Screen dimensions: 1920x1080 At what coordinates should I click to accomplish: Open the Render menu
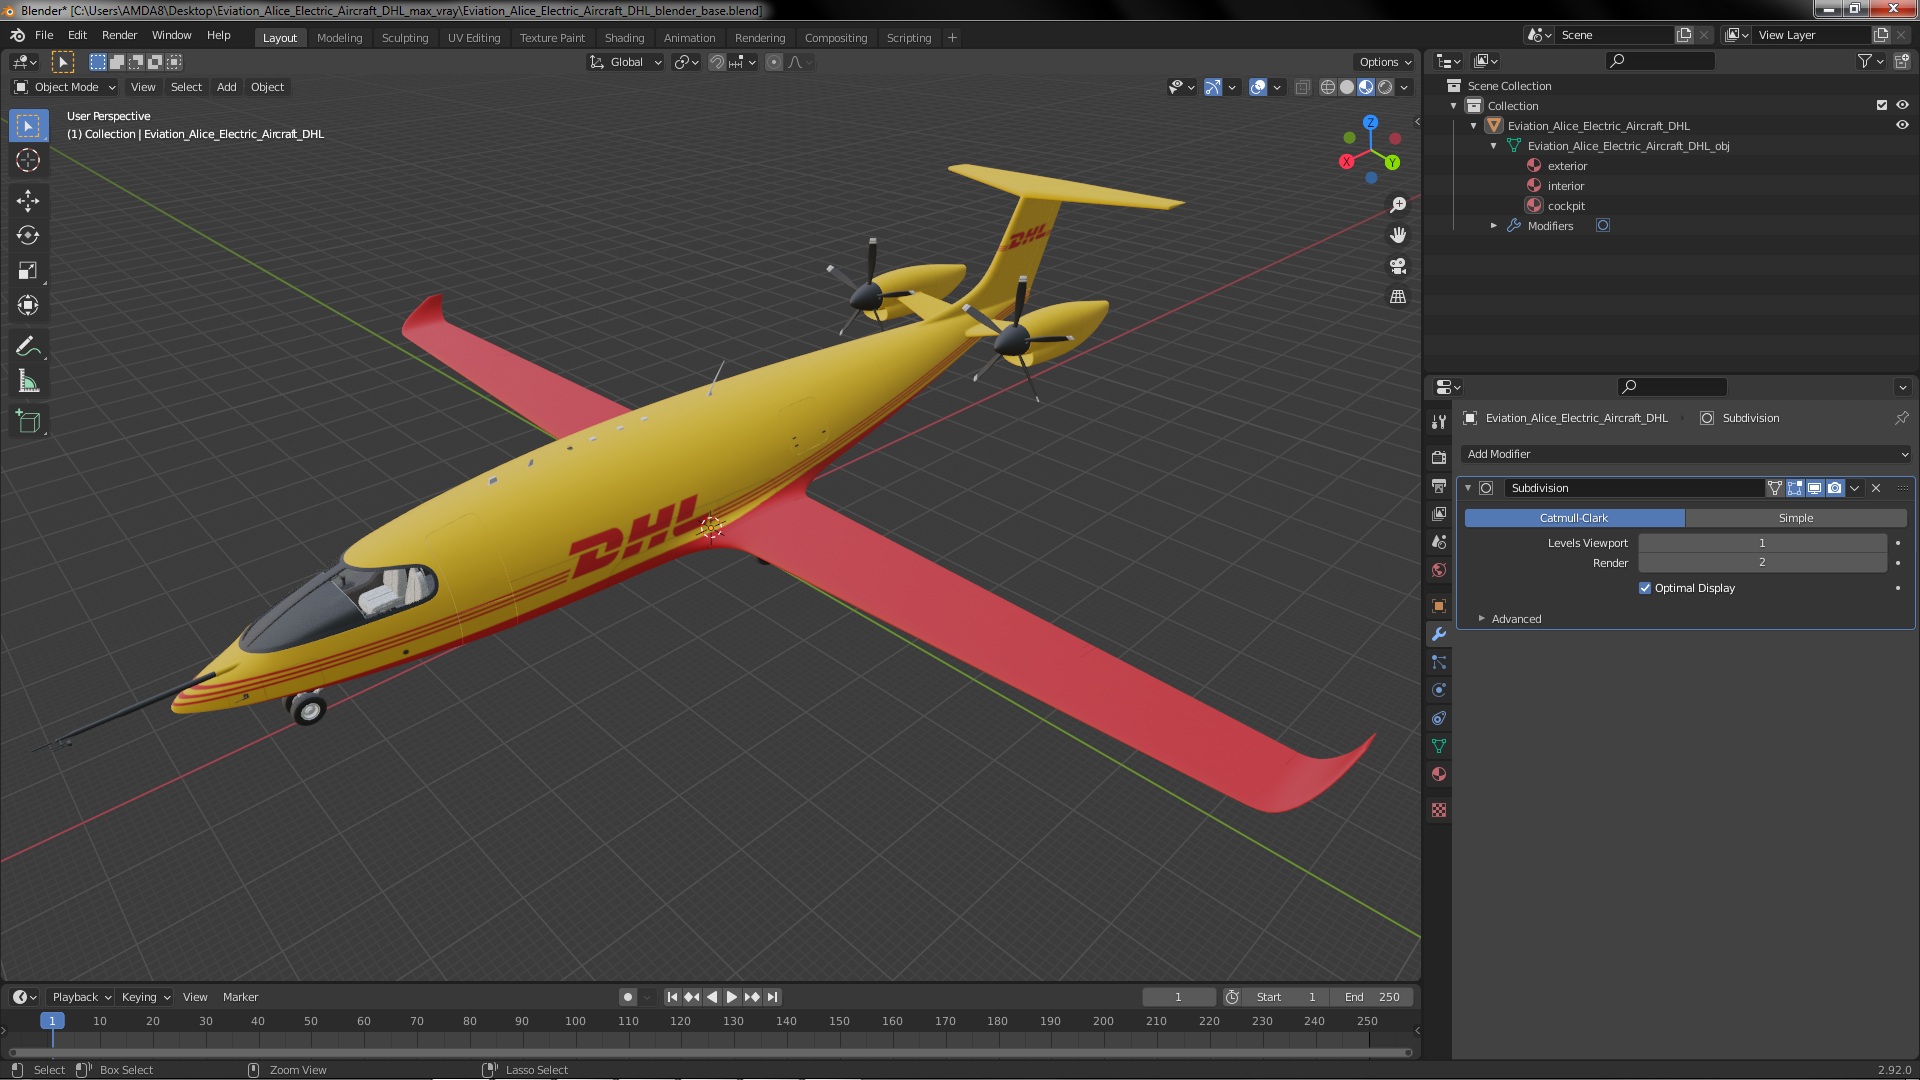point(119,35)
